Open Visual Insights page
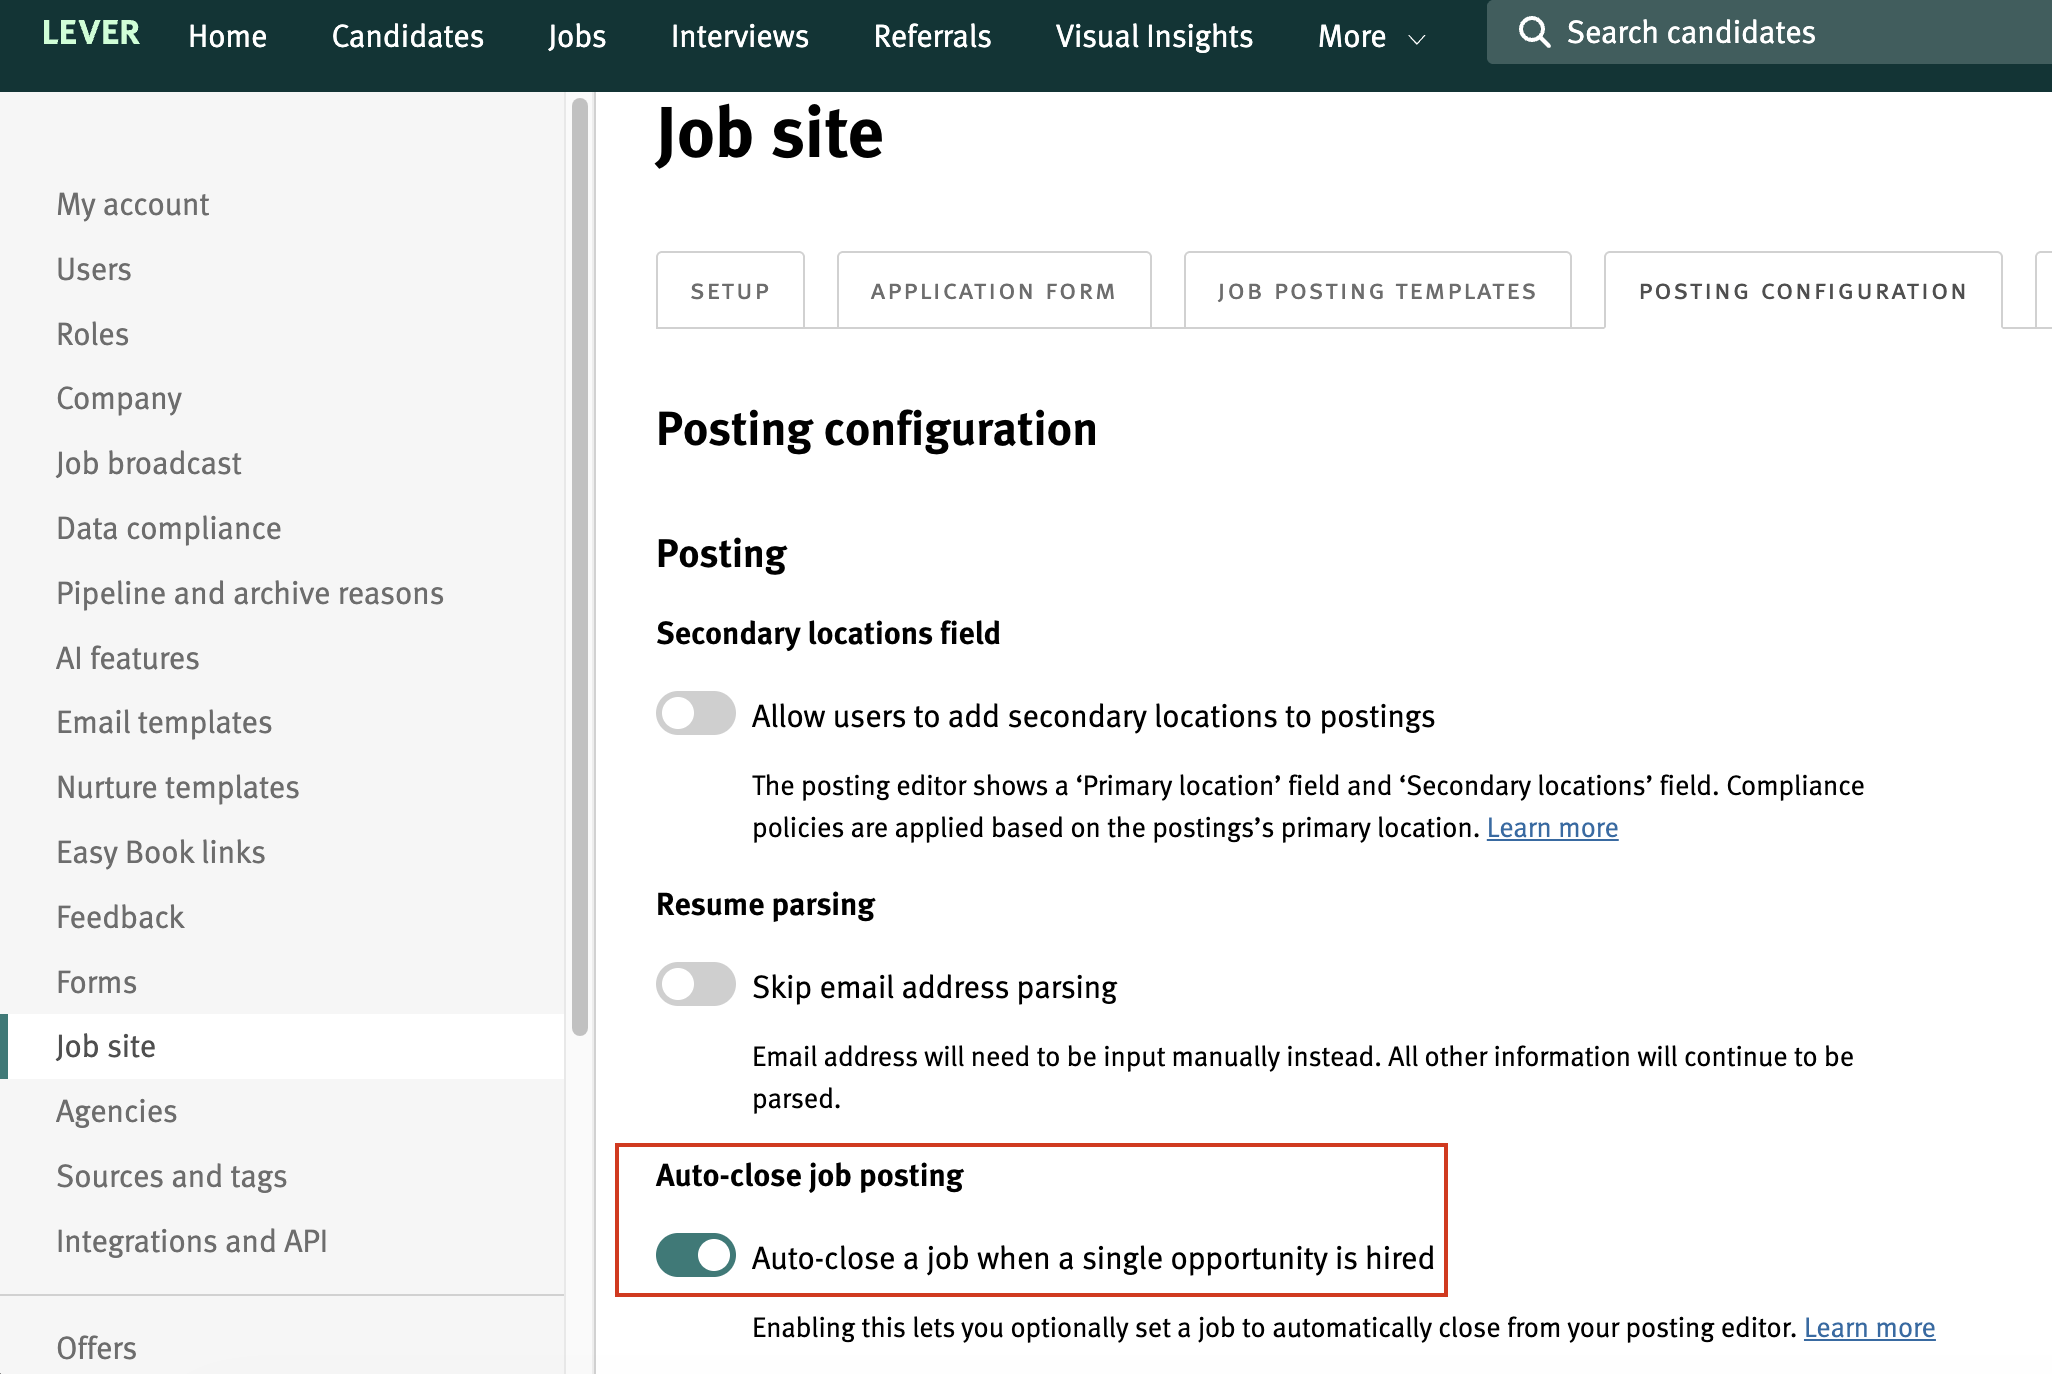 coord(1154,36)
